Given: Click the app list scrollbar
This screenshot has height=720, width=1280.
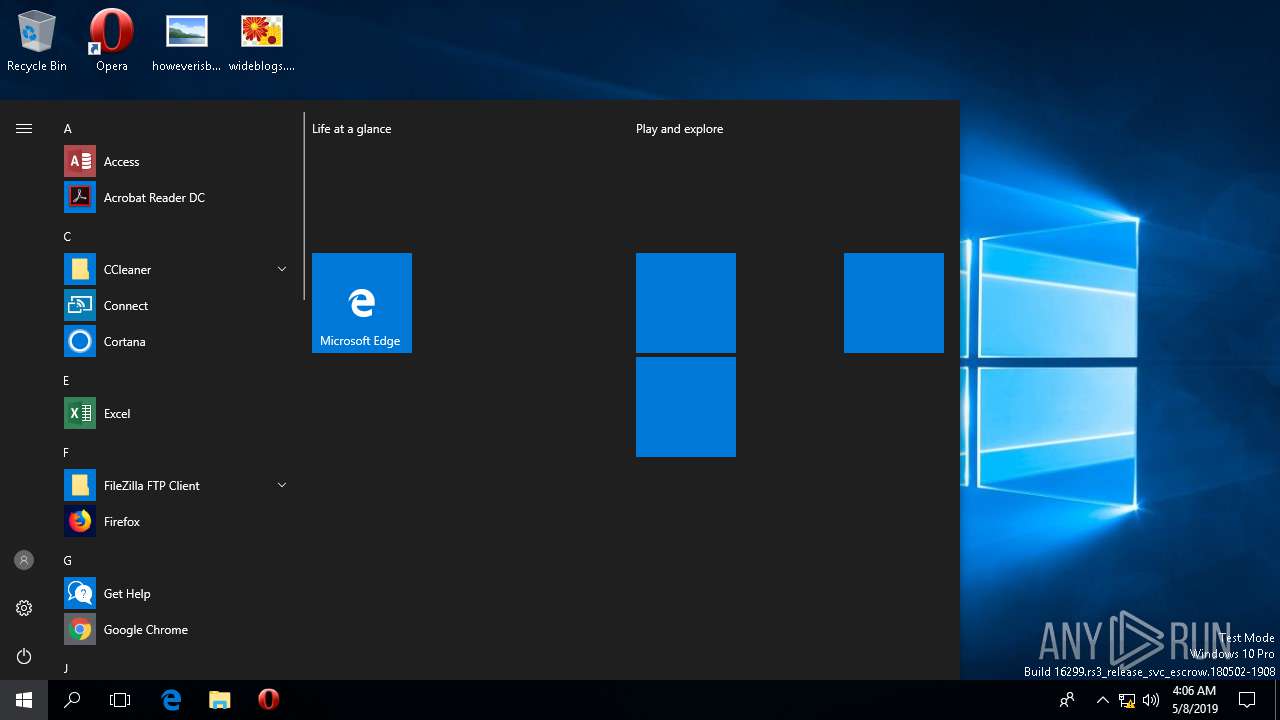Looking at the screenshot, I should point(304,206).
